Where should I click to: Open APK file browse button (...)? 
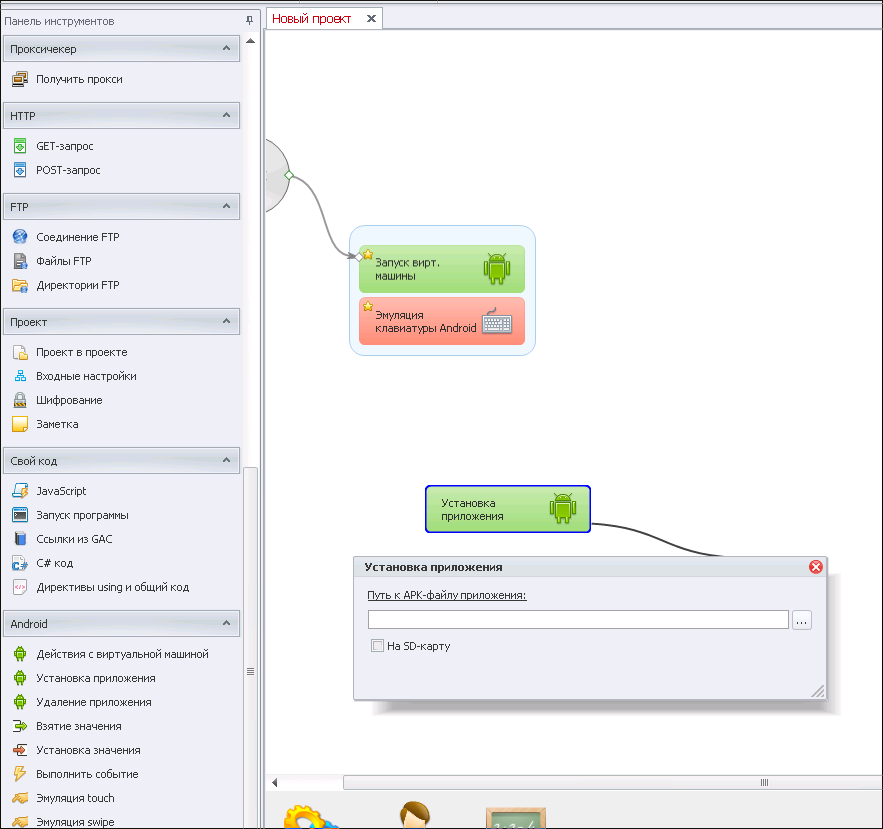point(802,620)
